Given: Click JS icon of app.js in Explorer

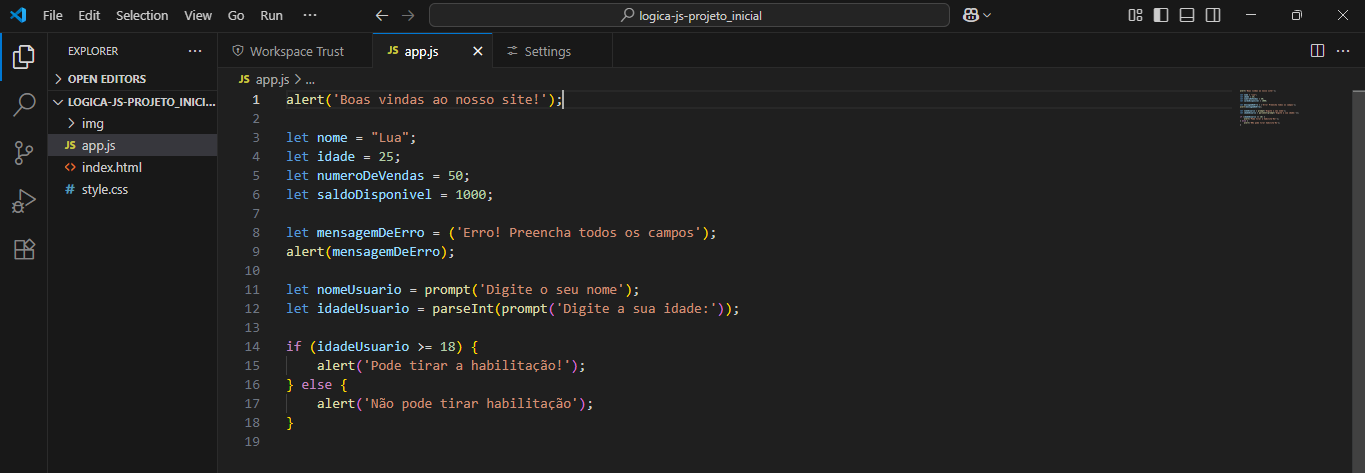Looking at the screenshot, I should [x=70, y=145].
